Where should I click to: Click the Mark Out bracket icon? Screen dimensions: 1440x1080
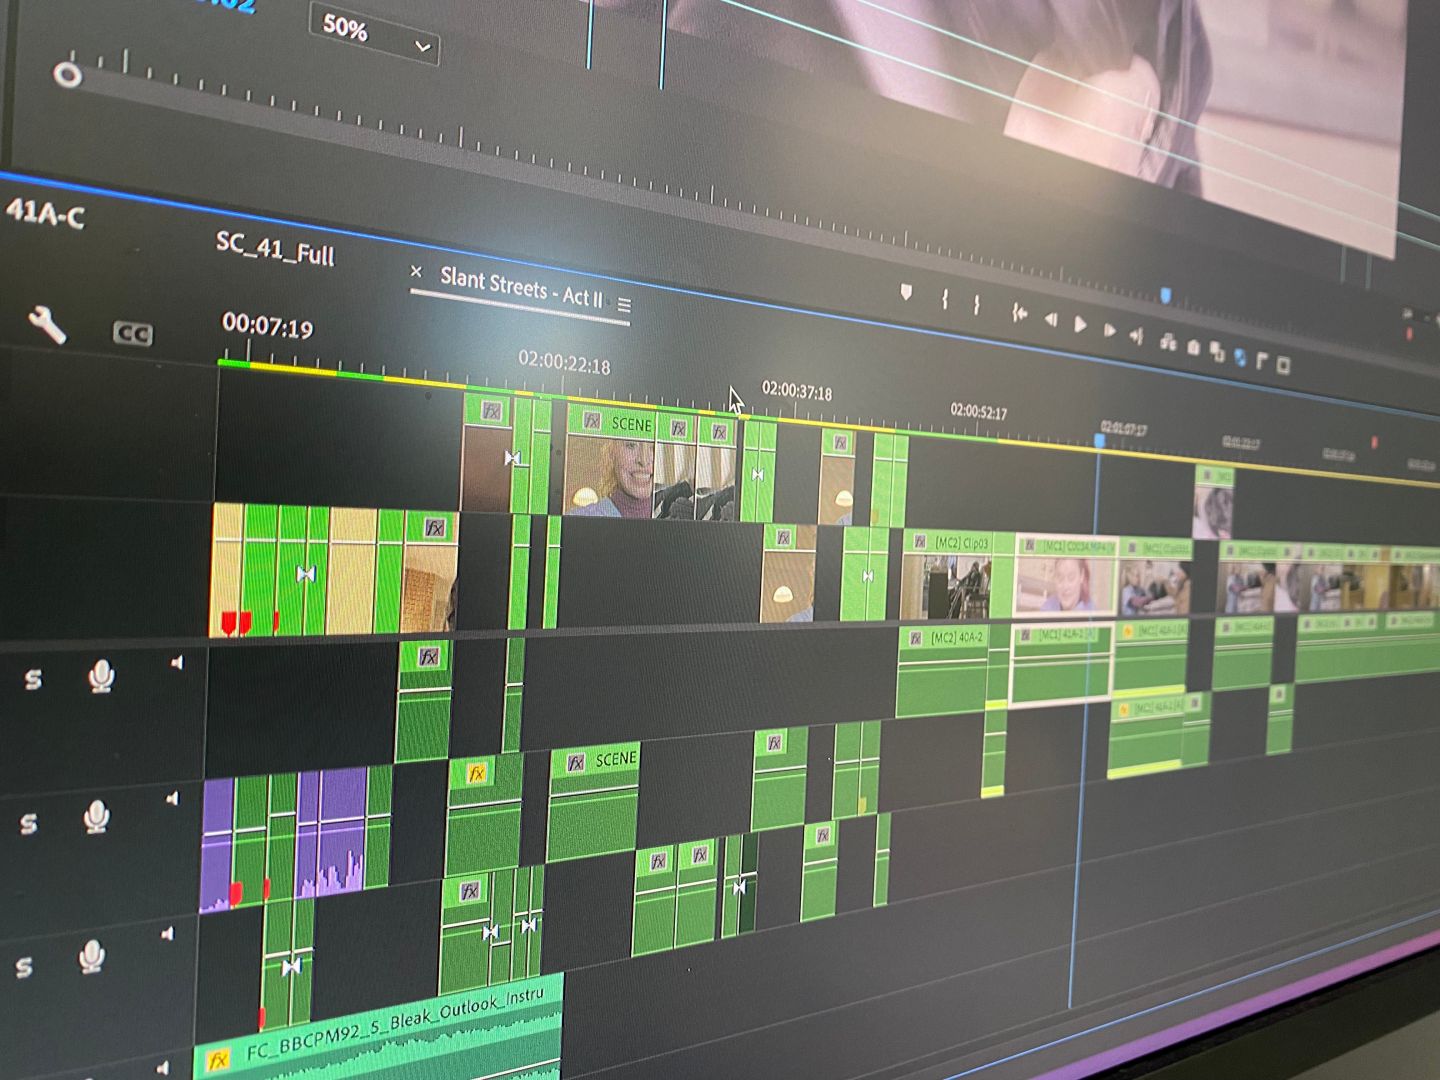(x=977, y=304)
